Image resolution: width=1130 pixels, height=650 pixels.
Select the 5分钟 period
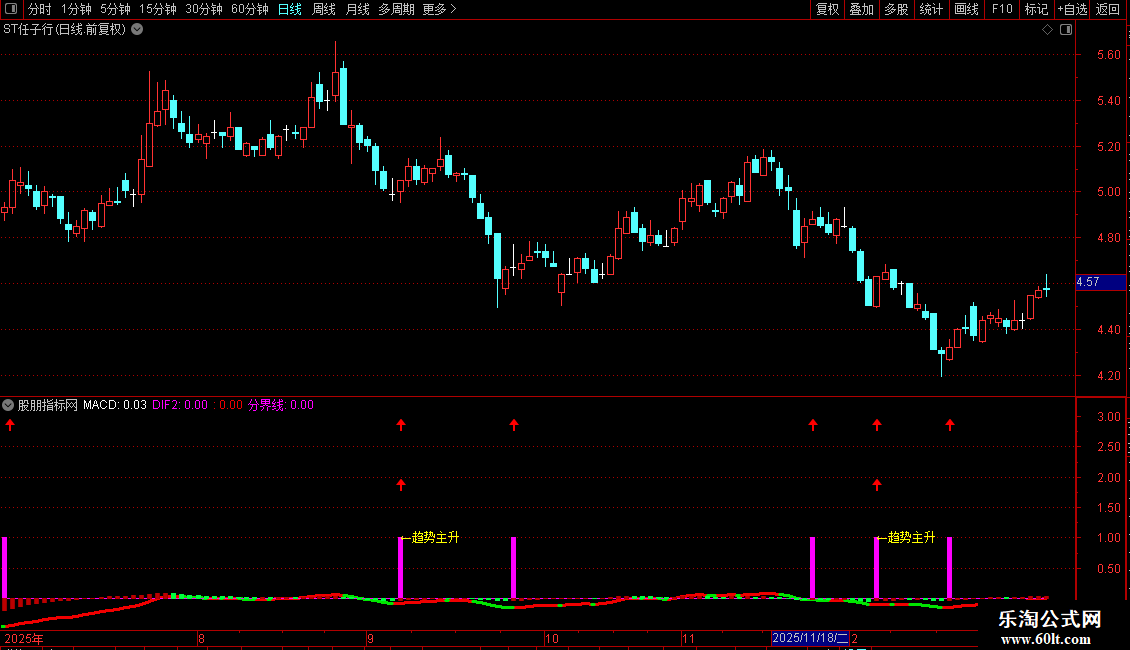115,9
